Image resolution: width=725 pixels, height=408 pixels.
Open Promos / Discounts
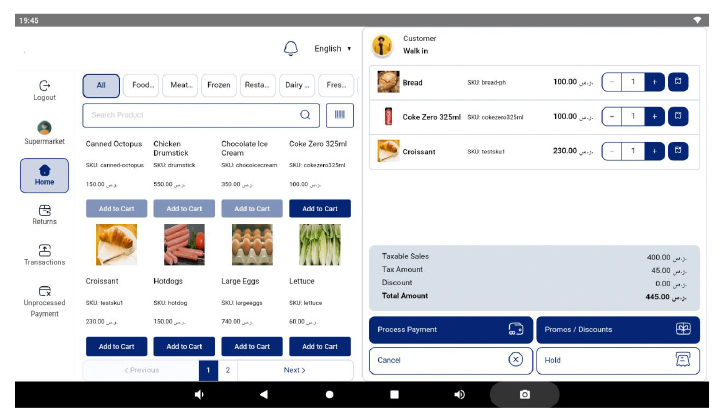617,329
